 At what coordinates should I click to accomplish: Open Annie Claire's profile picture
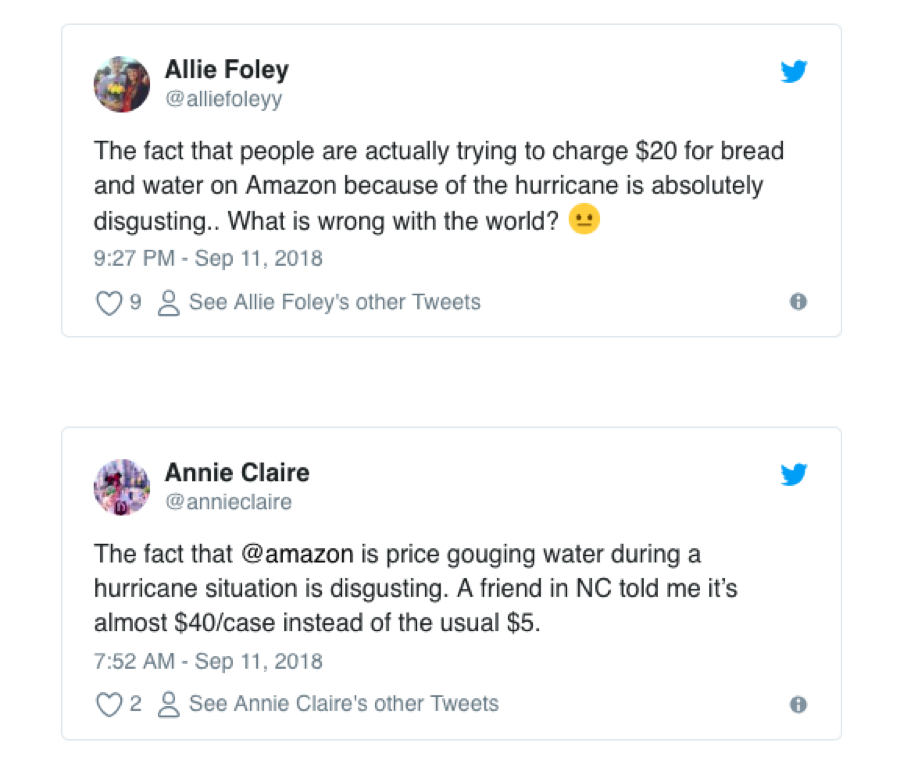click(x=122, y=487)
